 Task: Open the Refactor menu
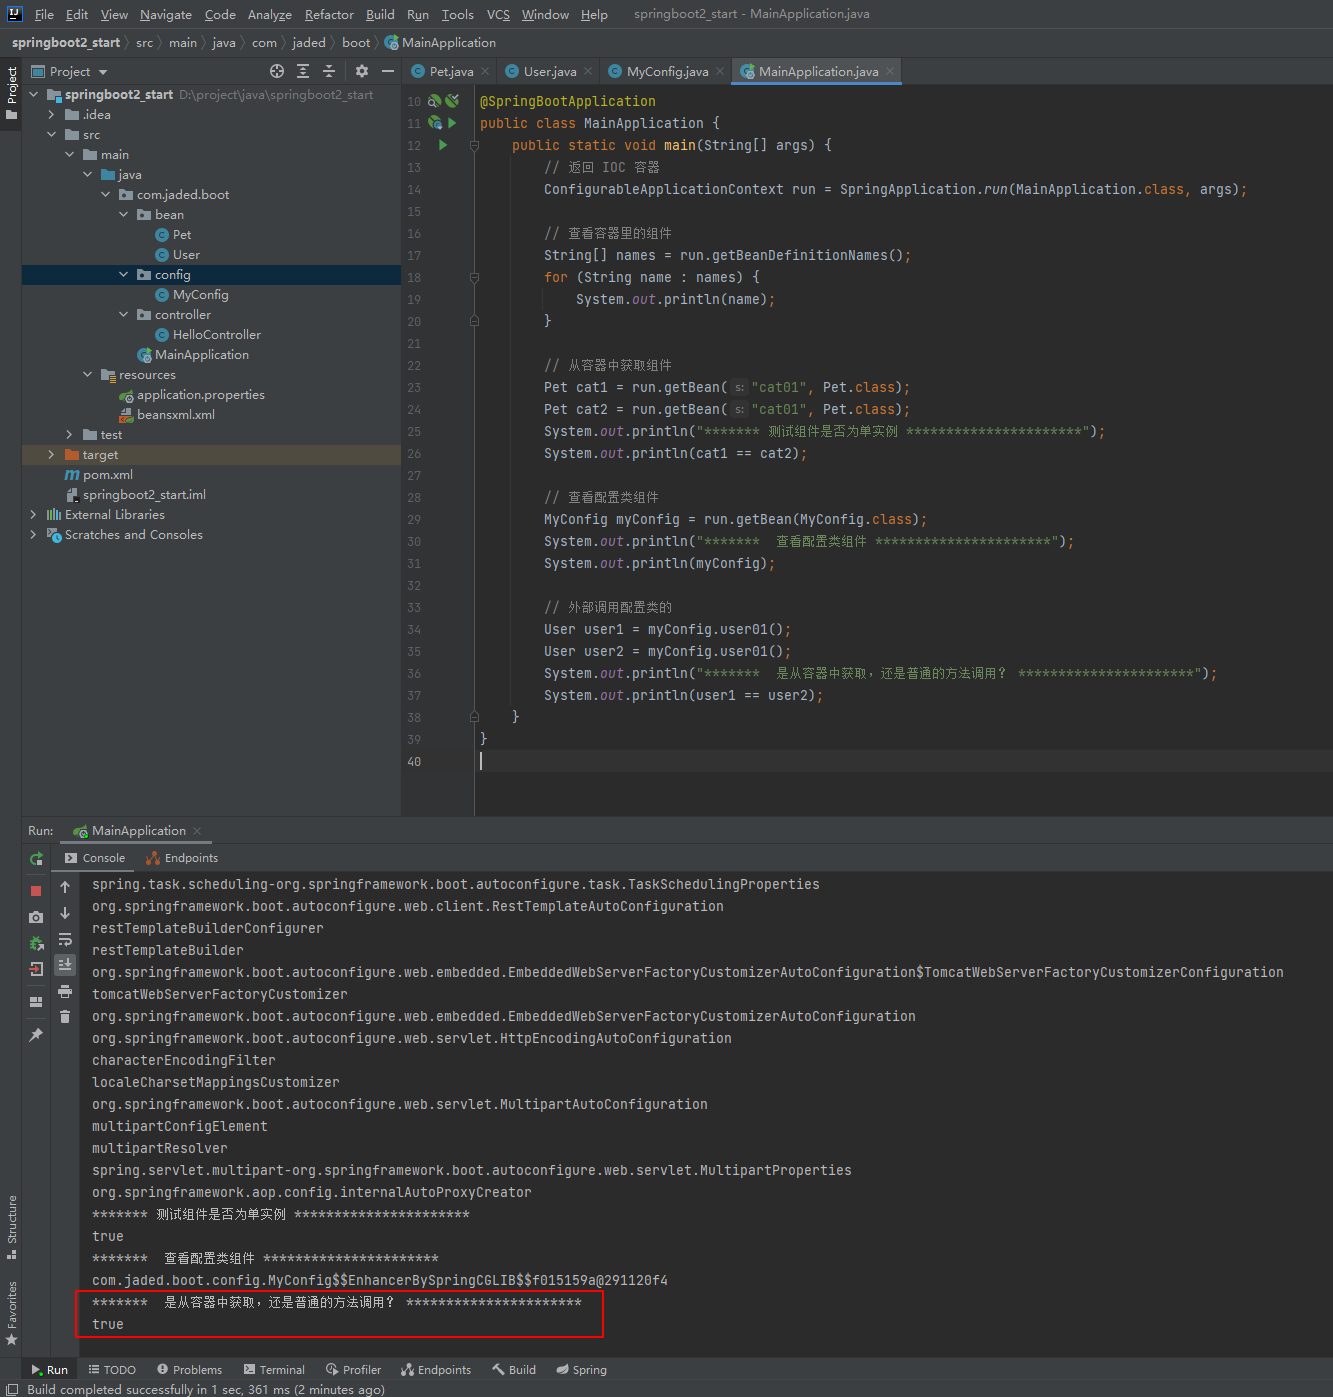(329, 14)
